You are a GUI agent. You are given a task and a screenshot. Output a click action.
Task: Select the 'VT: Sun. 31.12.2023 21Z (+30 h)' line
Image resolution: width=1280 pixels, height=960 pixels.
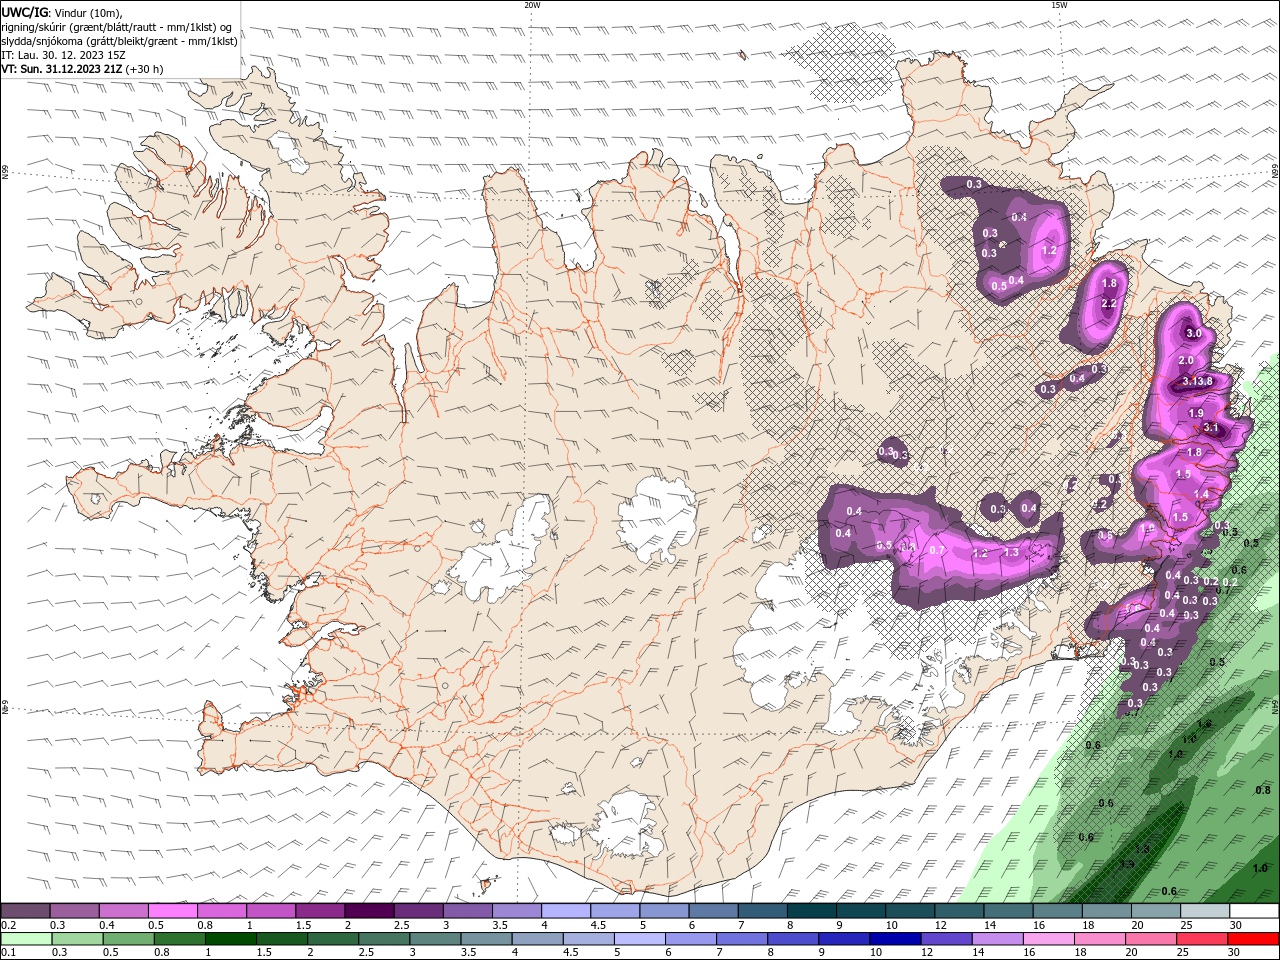click(82, 69)
